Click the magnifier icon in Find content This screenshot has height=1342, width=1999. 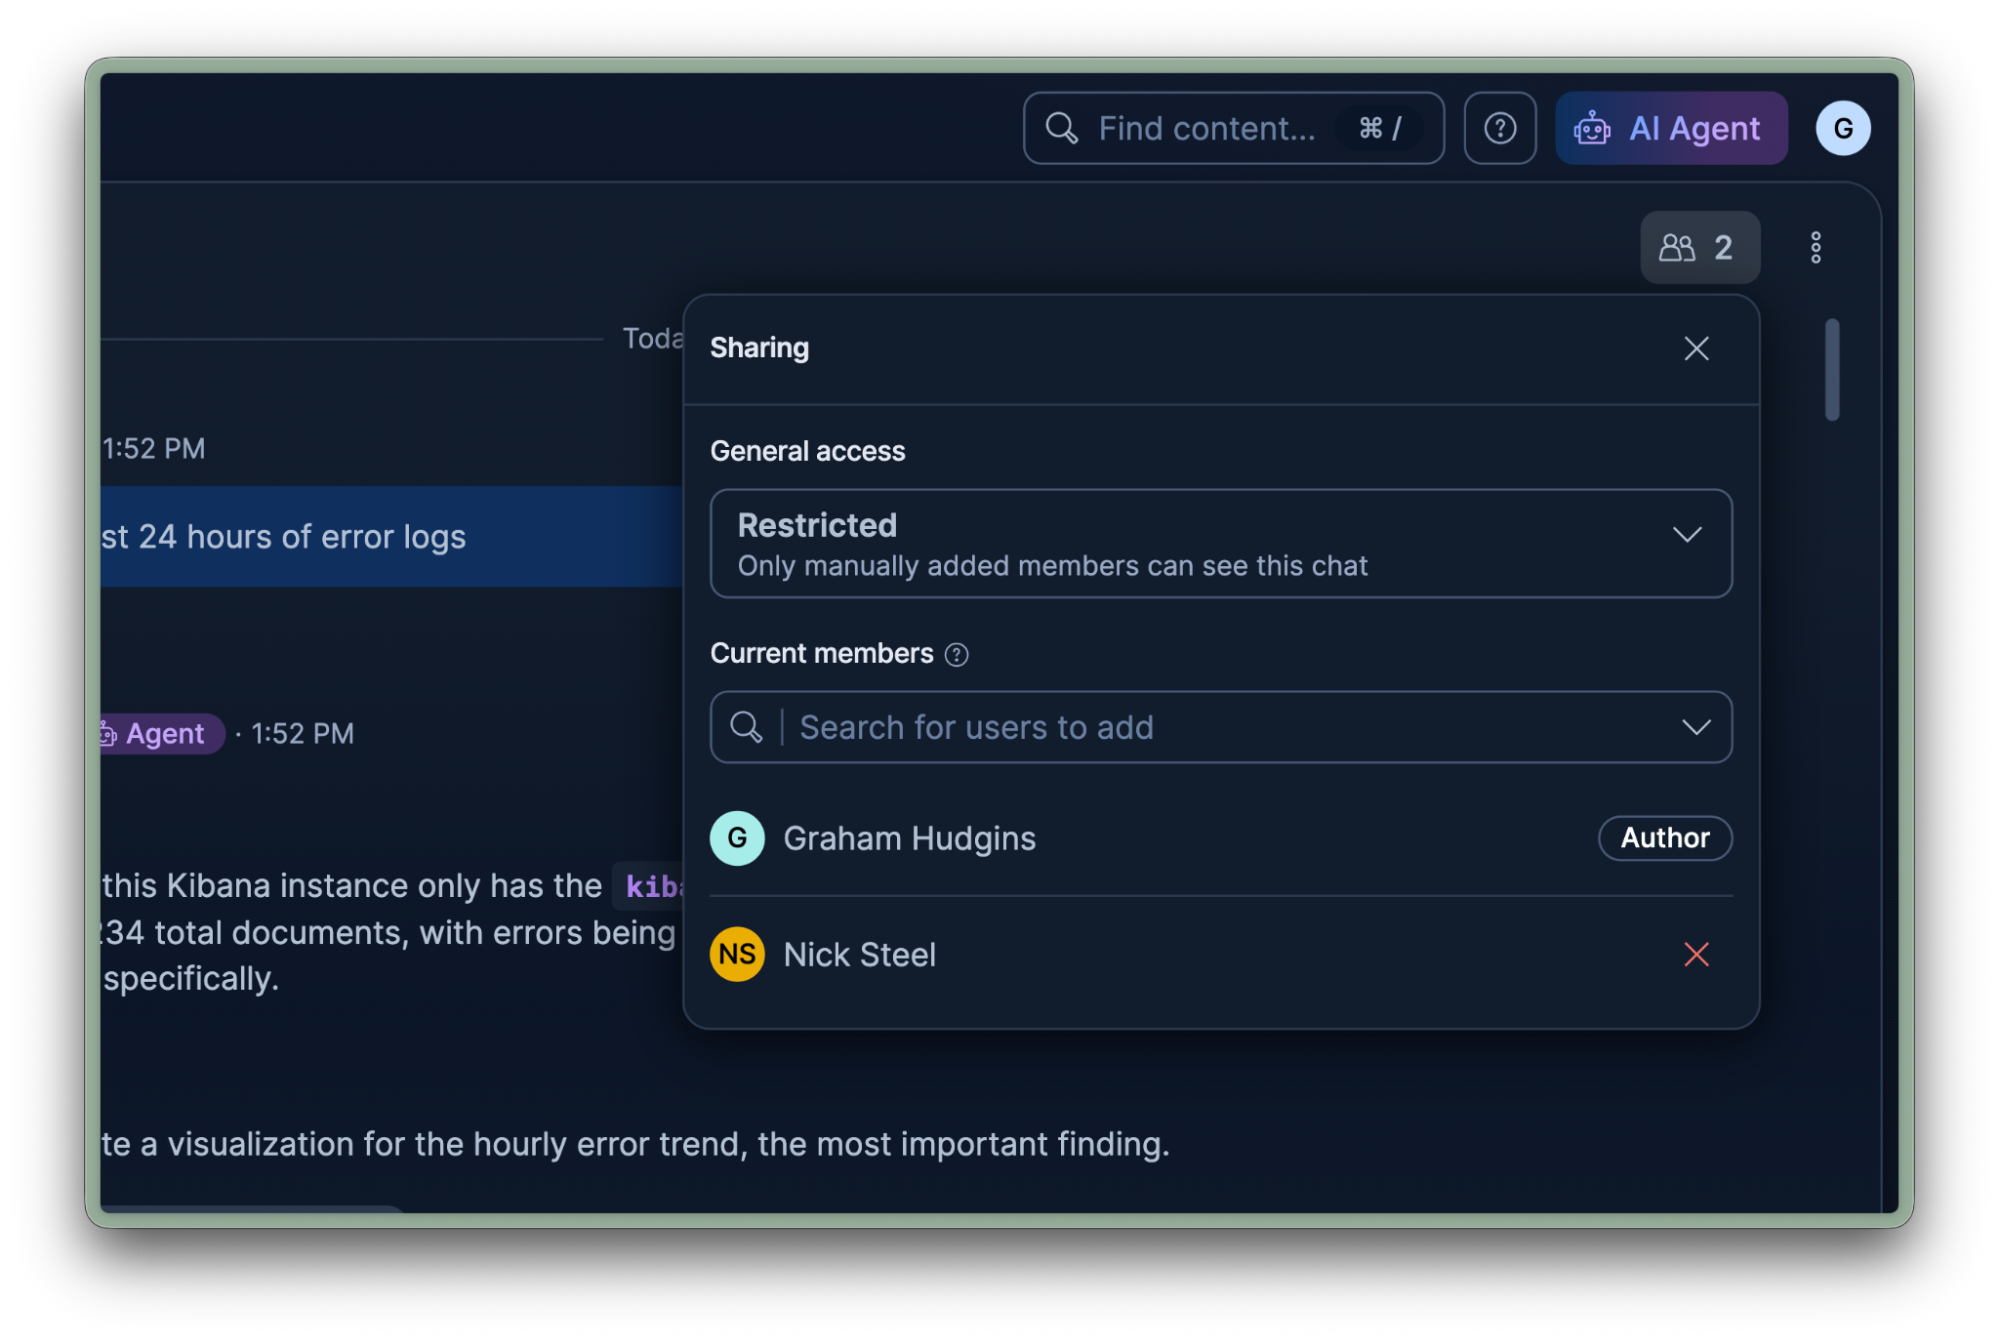point(1060,128)
